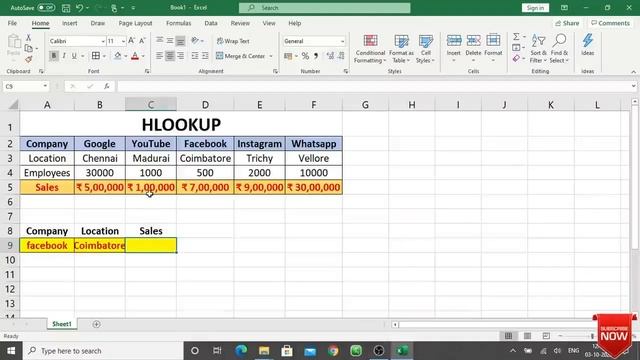
Task: Click the Name Box showing C9
Action: pyautogui.click(x=26, y=86)
